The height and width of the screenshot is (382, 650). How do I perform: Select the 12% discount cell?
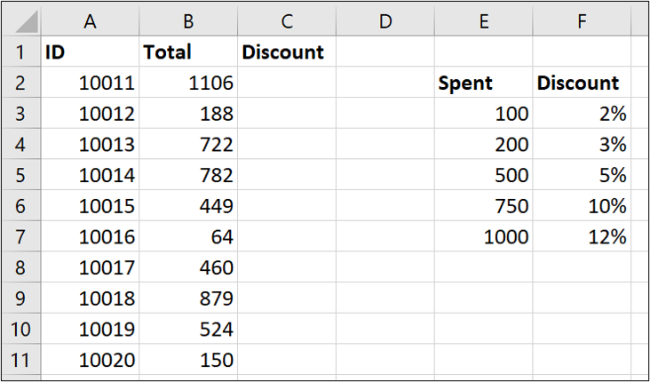tap(582, 236)
